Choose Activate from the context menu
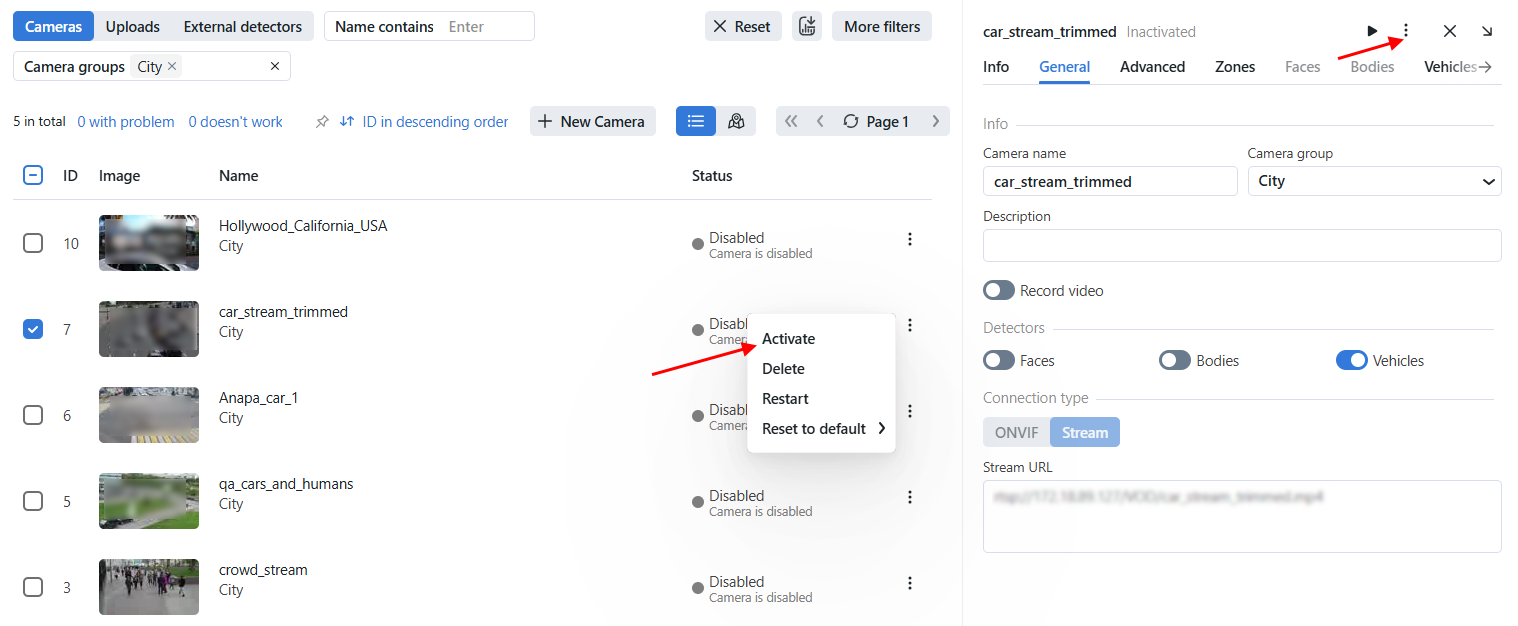Image resolution: width=1518 pixels, height=626 pixels. 788,339
